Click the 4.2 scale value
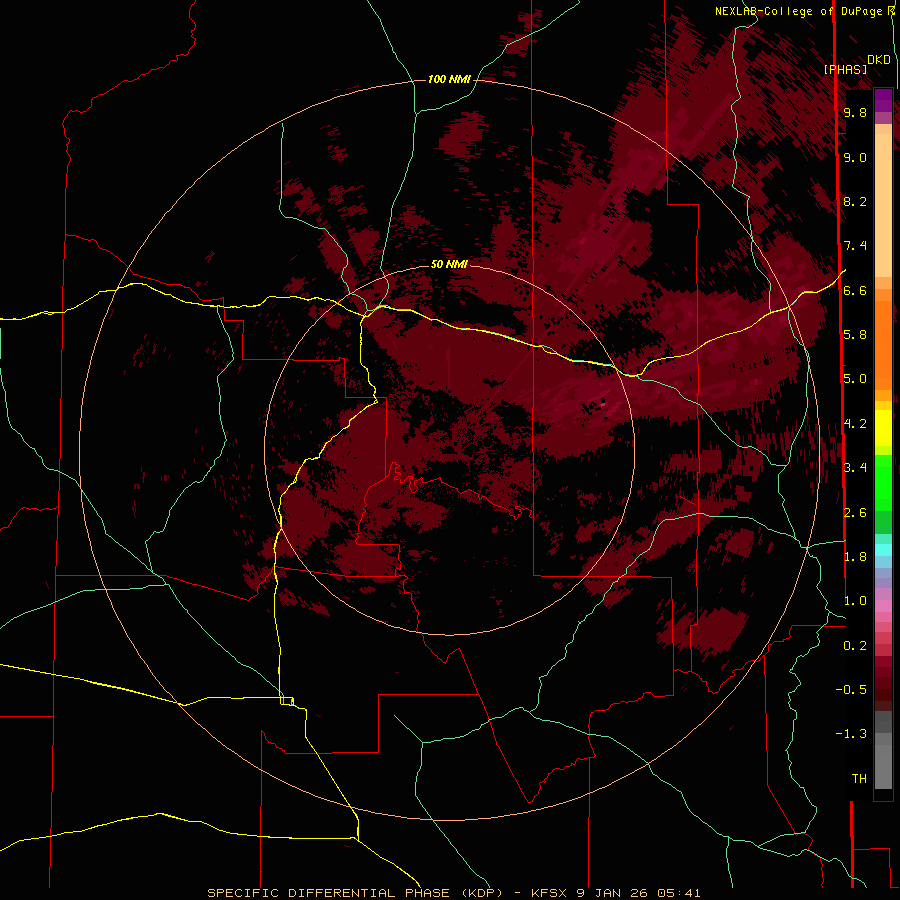The image size is (900, 900). (x=855, y=424)
